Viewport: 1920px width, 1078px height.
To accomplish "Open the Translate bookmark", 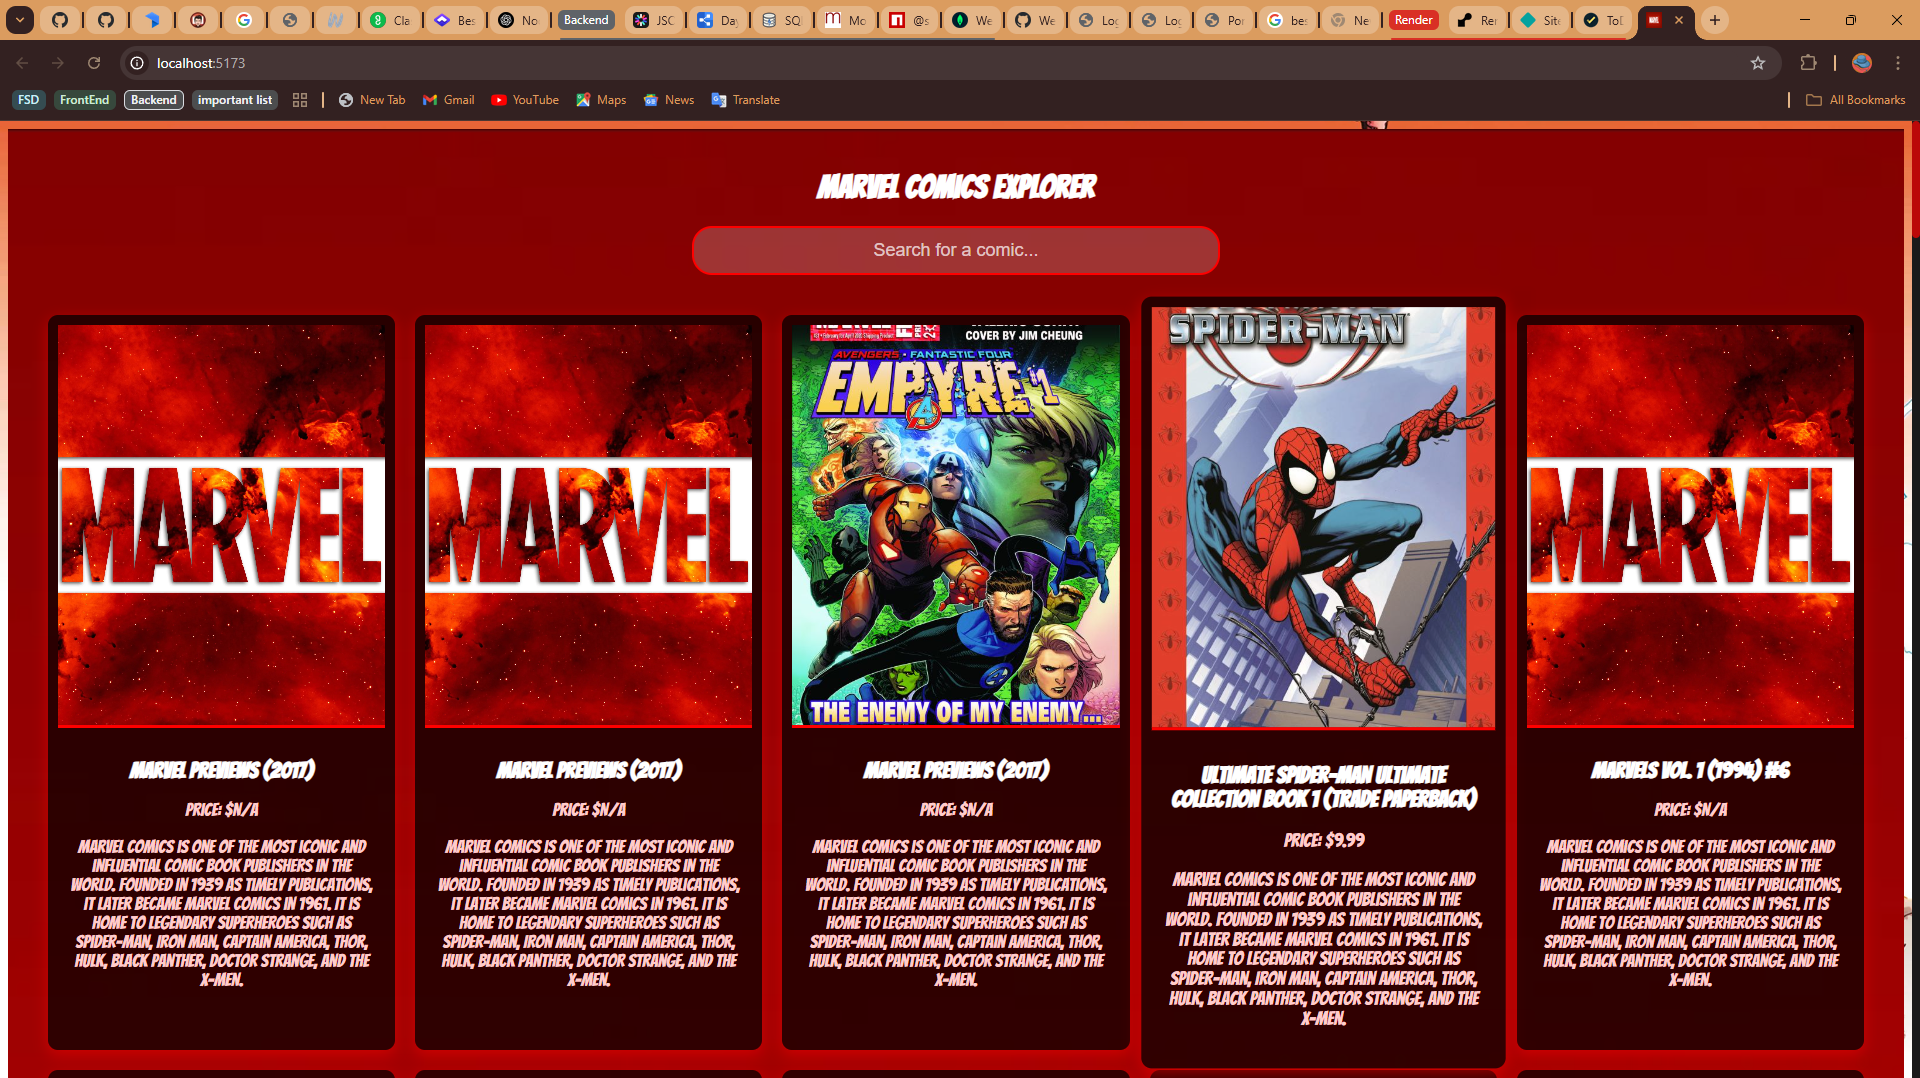I will point(745,100).
